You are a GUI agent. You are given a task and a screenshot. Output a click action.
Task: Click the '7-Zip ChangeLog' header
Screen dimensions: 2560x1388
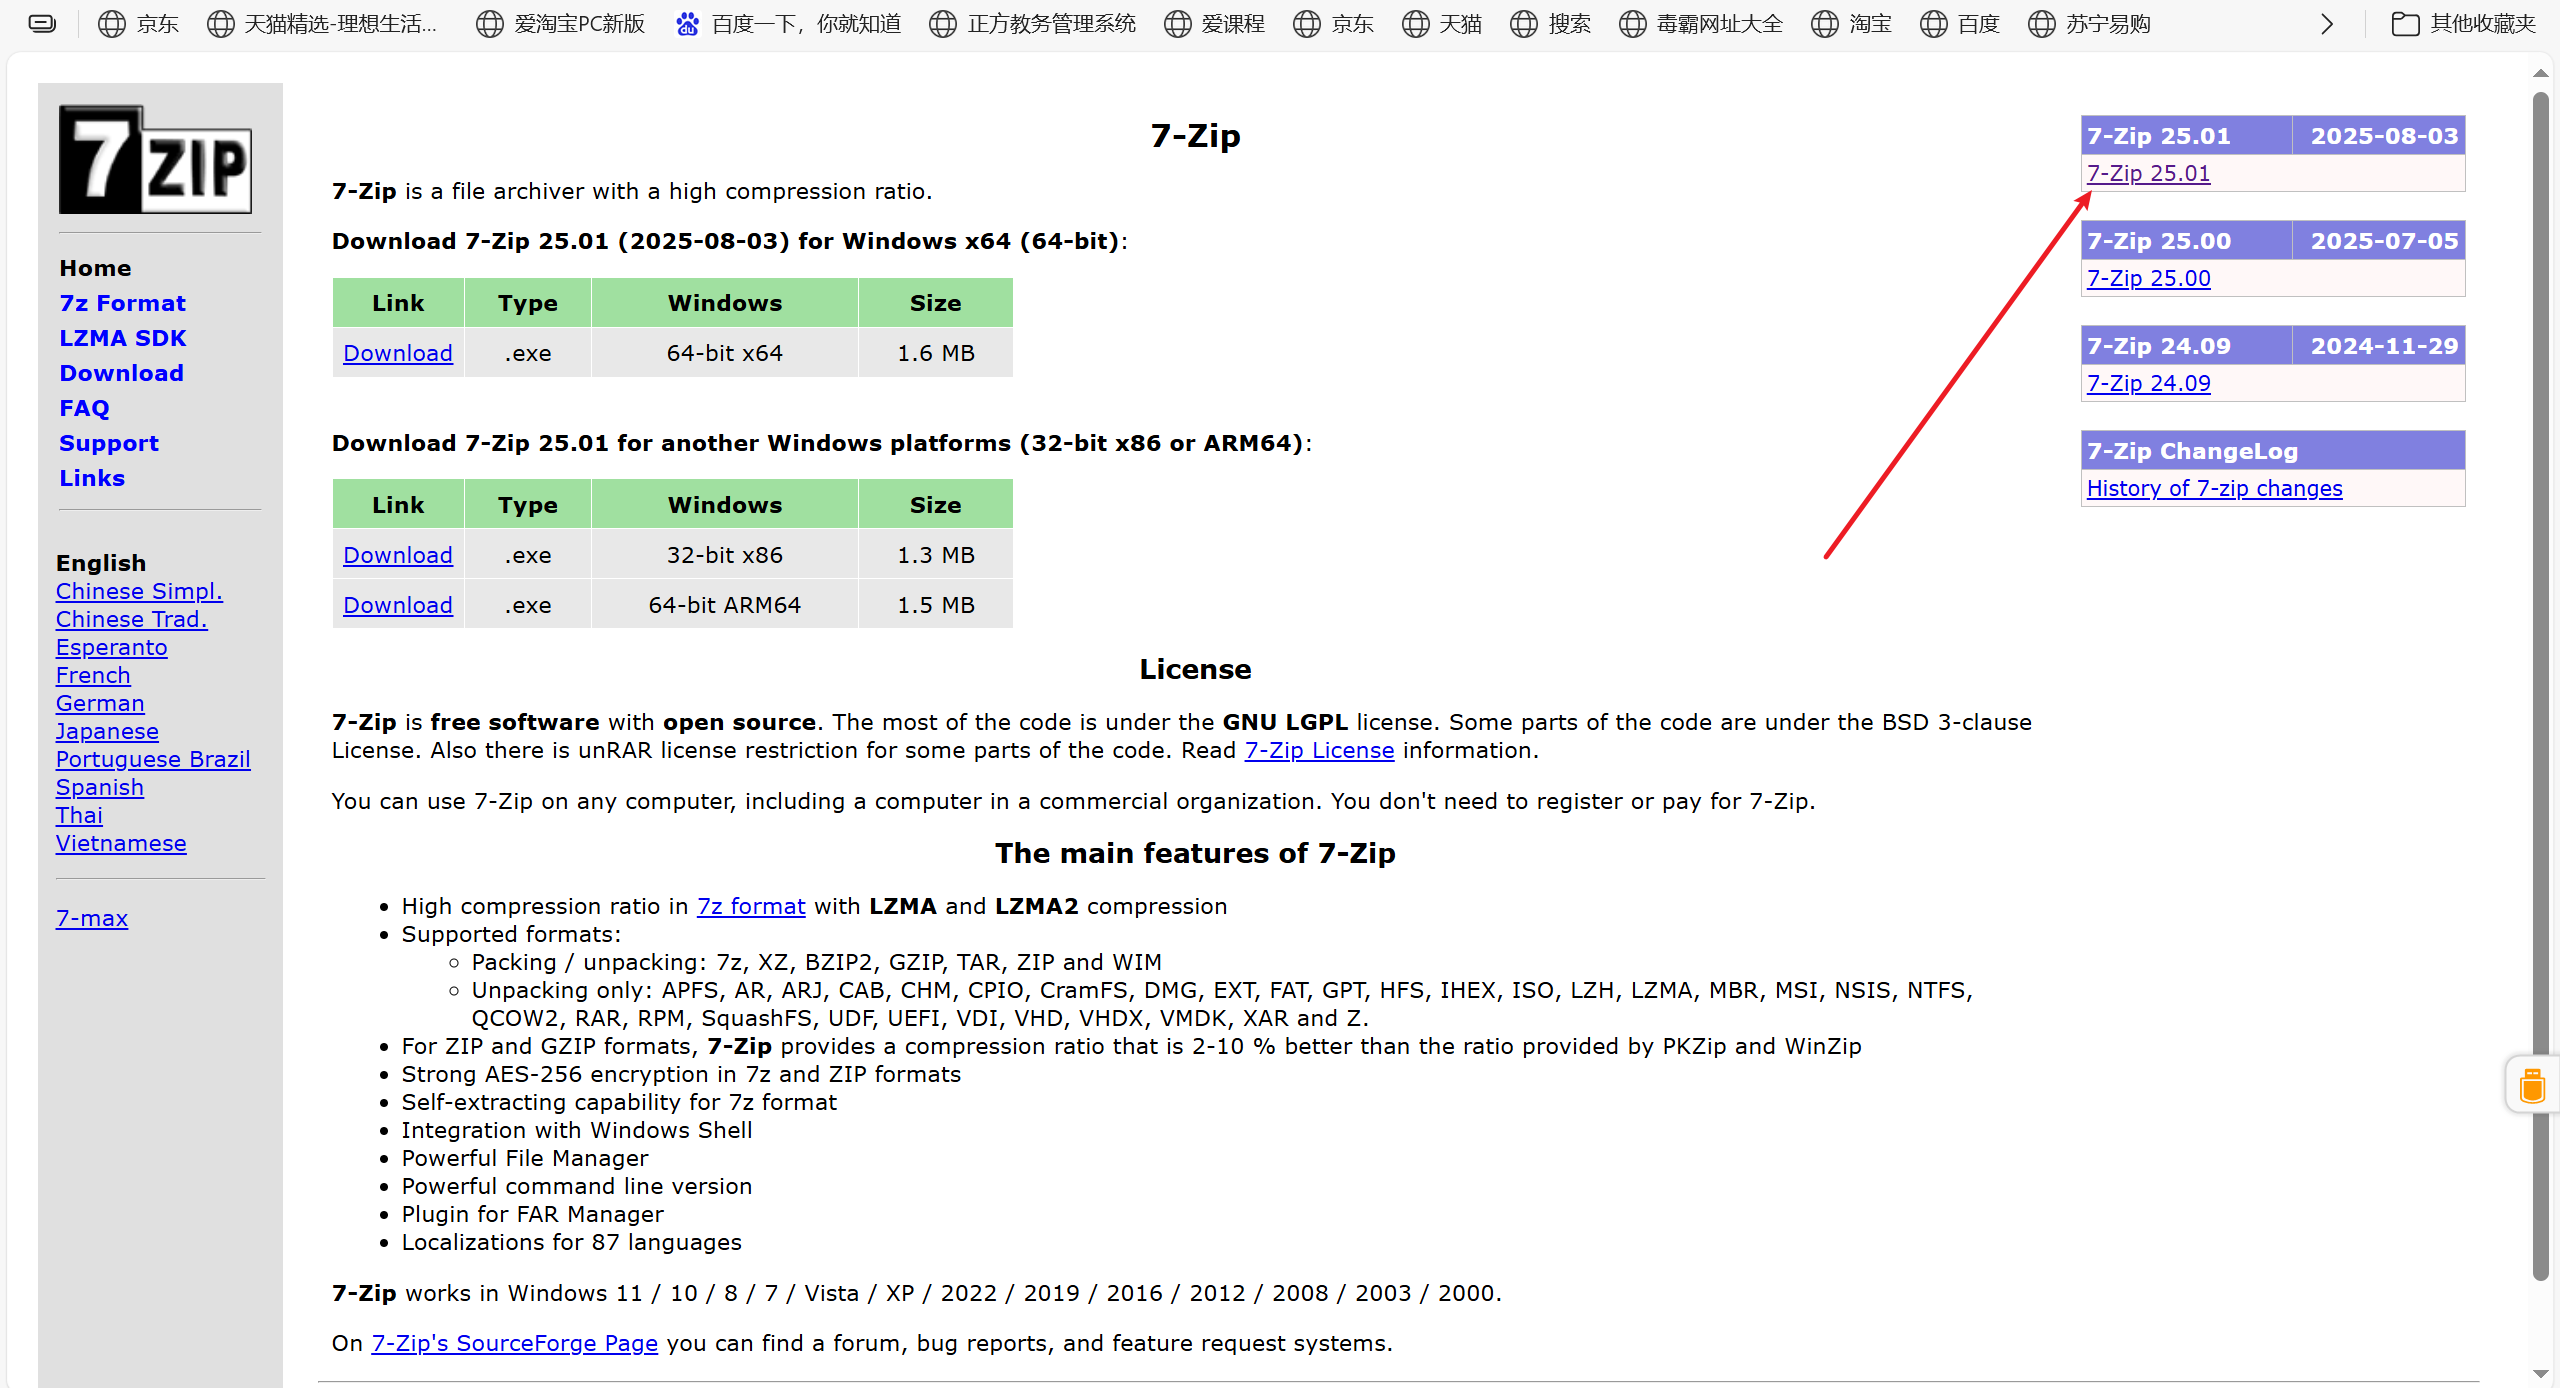[2273, 451]
